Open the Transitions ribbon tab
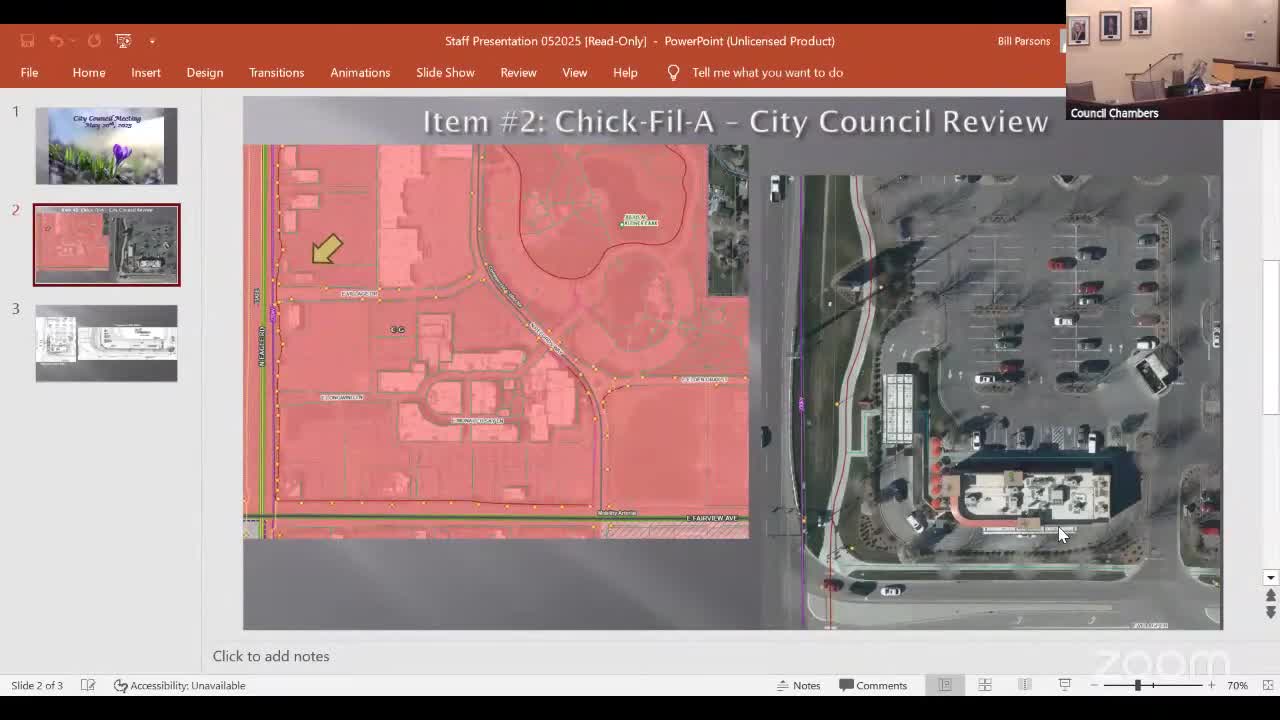This screenshot has width=1280, height=720. click(277, 72)
